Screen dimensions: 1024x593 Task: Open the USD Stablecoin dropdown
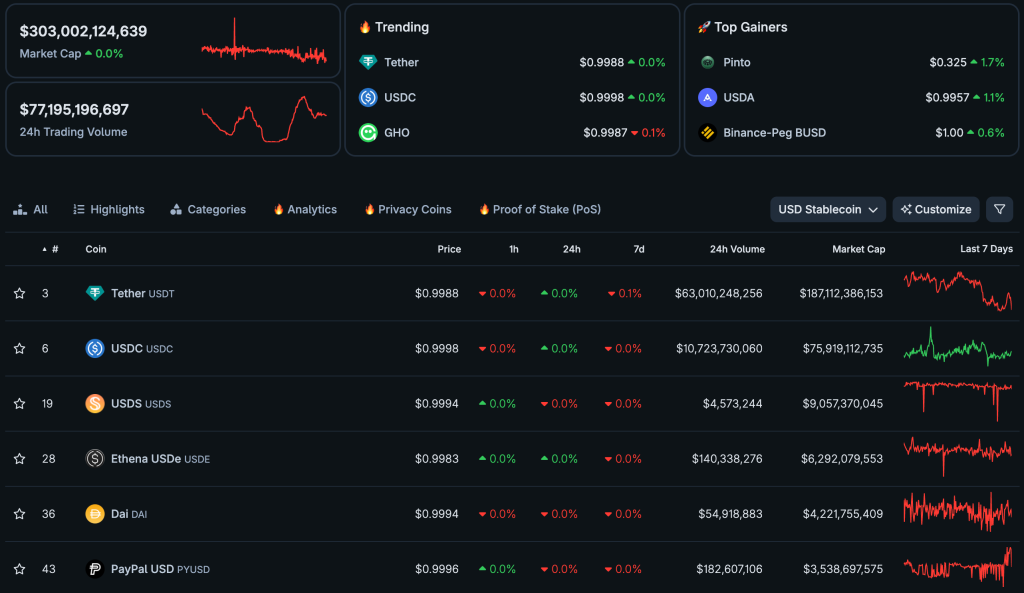pyautogui.click(x=827, y=209)
